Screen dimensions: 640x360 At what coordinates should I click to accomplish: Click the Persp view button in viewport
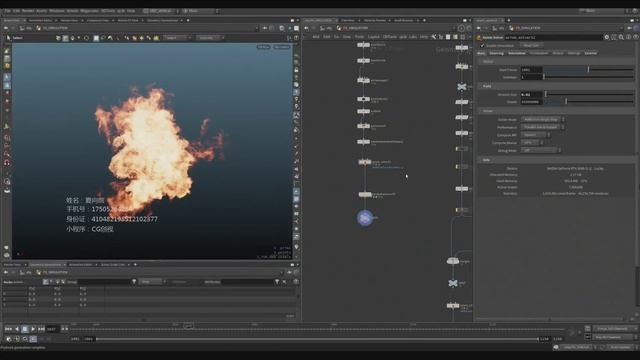(x=263, y=47)
